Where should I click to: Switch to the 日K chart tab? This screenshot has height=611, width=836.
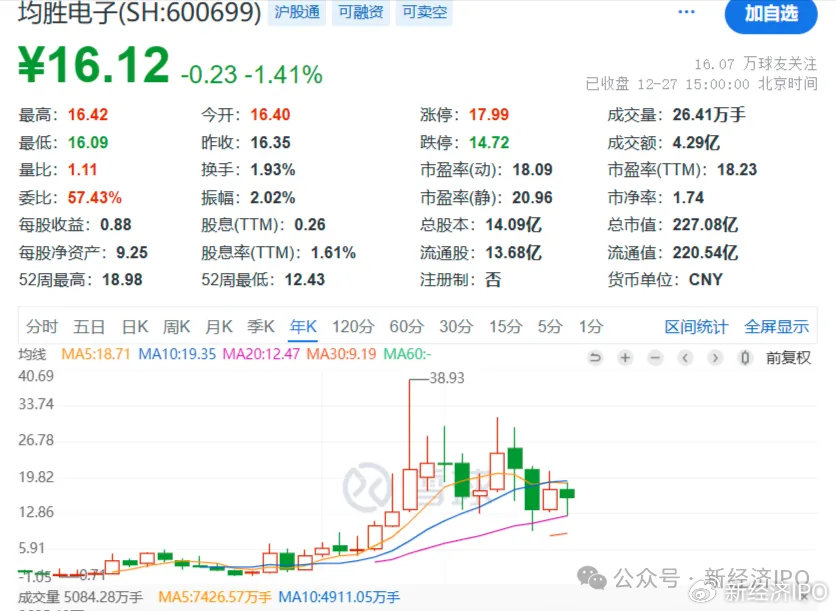[x=135, y=326]
